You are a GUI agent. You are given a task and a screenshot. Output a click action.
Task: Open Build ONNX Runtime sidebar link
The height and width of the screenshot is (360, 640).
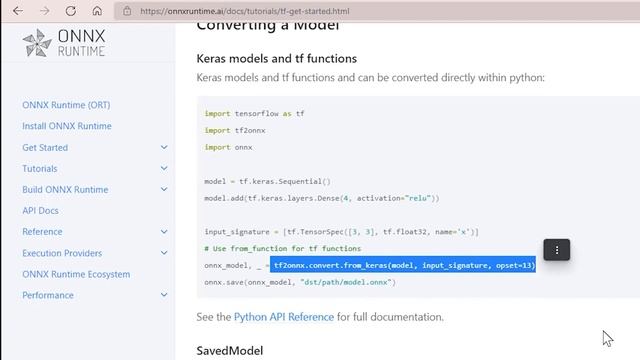(65, 189)
